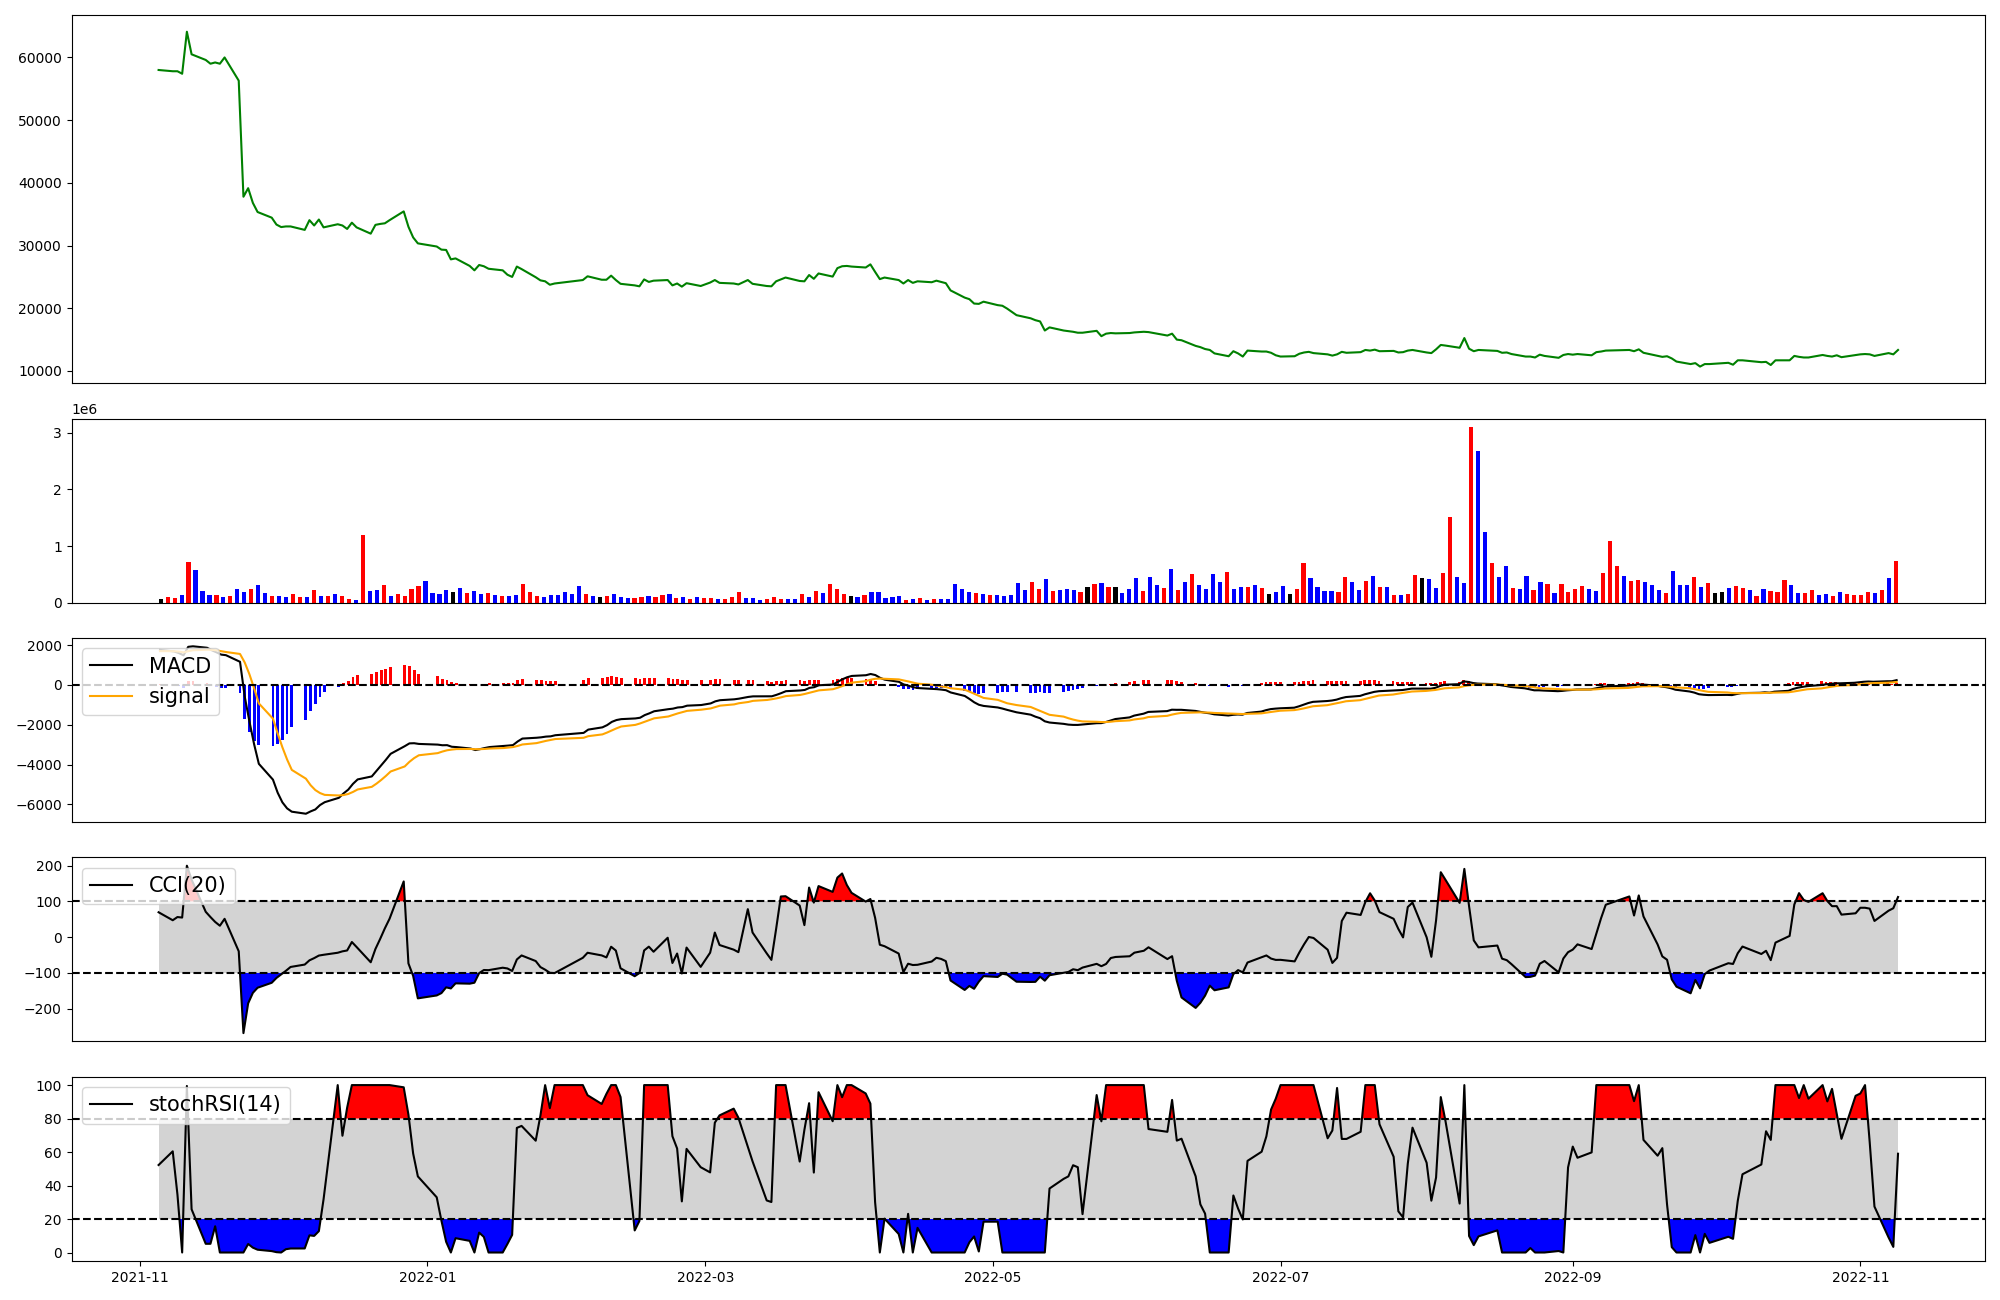Click the stochRSI(14) legend entry
The width and height of the screenshot is (2000, 1300).
pos(213,1104)
